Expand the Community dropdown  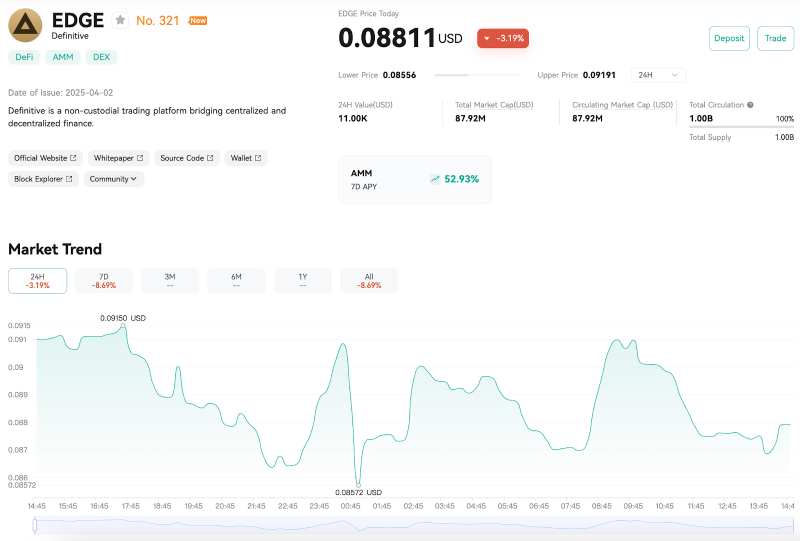point(113,179)
